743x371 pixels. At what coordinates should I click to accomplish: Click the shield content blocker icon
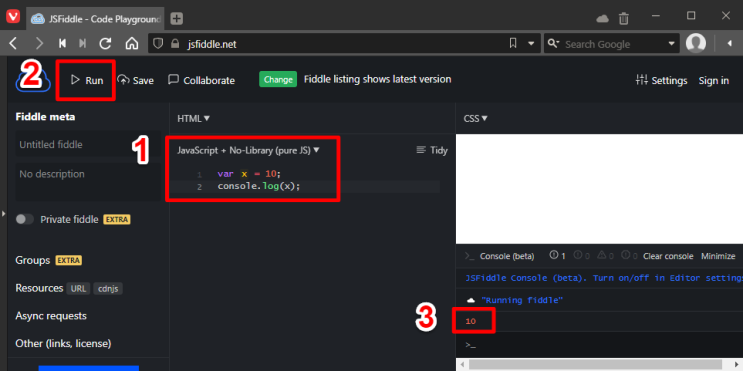[158, 44]
